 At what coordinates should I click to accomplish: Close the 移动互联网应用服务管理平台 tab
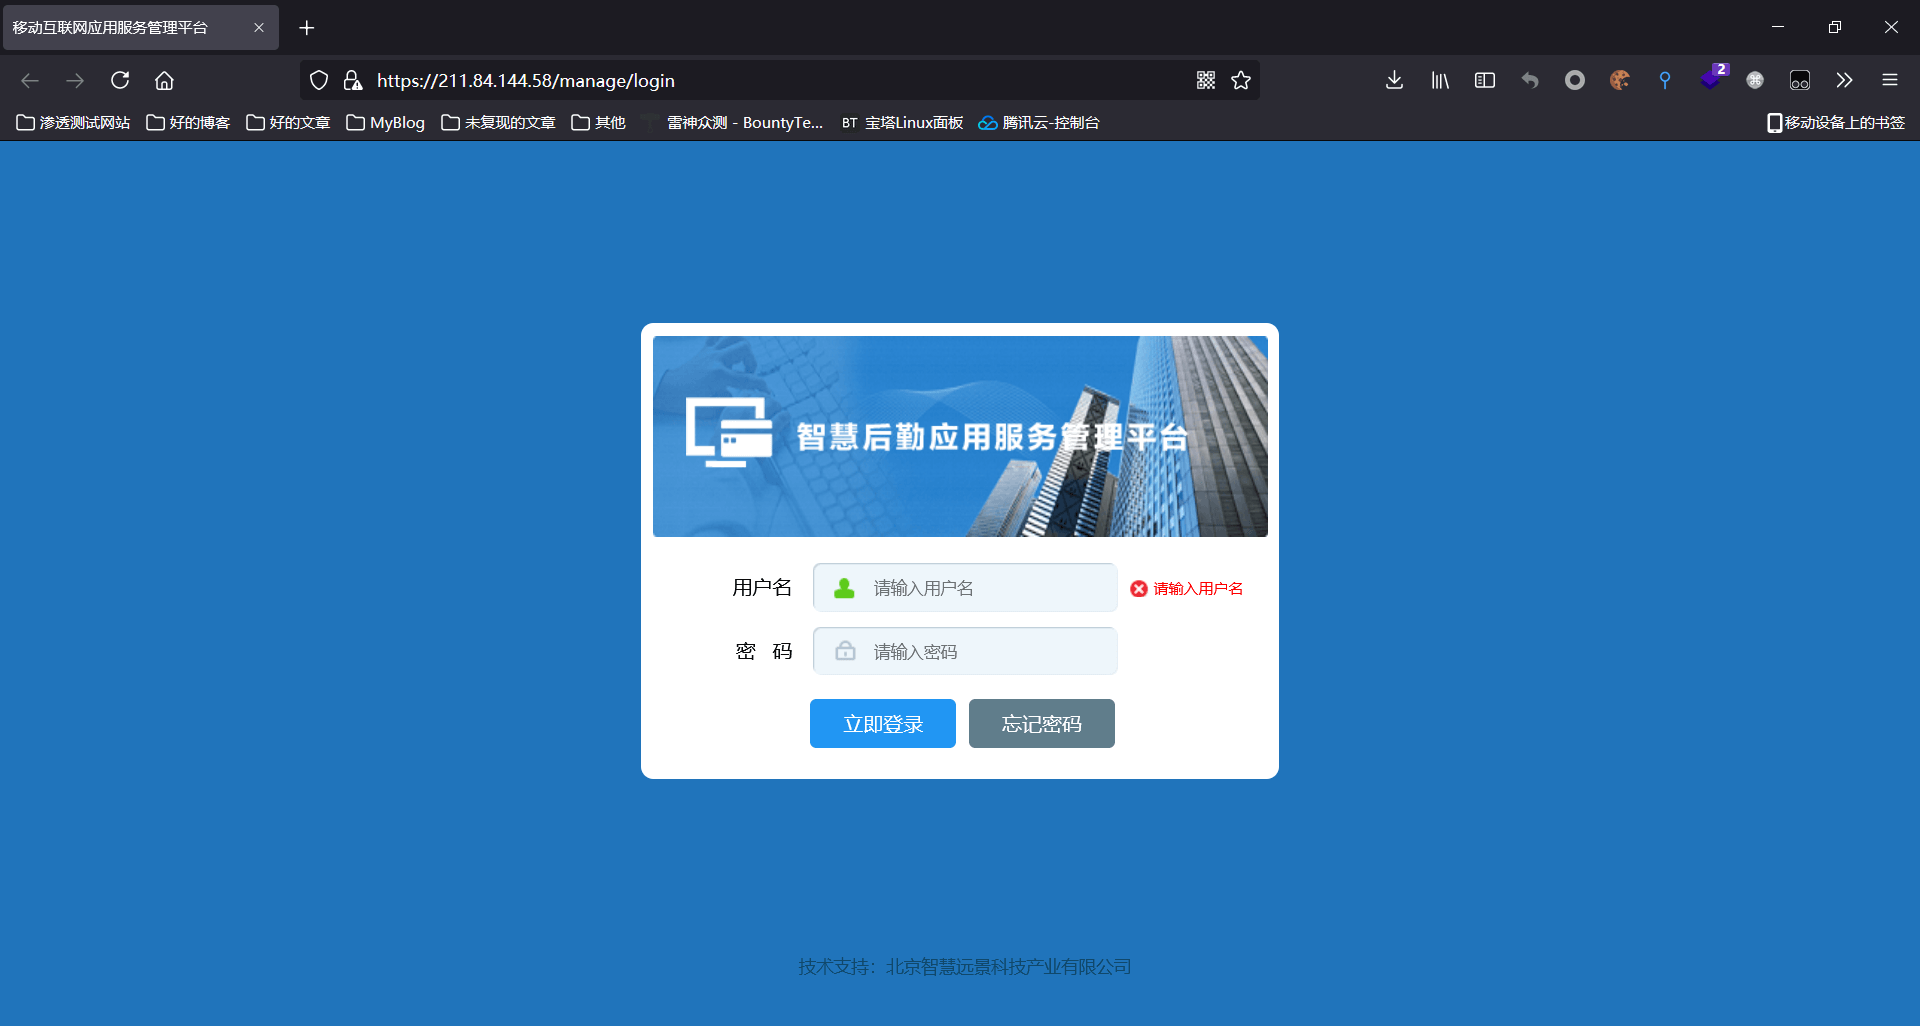coord(259,28)
